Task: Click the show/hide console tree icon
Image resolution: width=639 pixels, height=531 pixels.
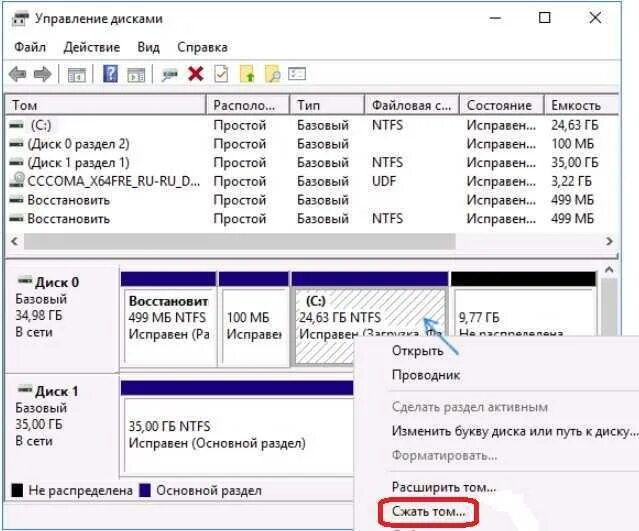Action: [77, 75]
